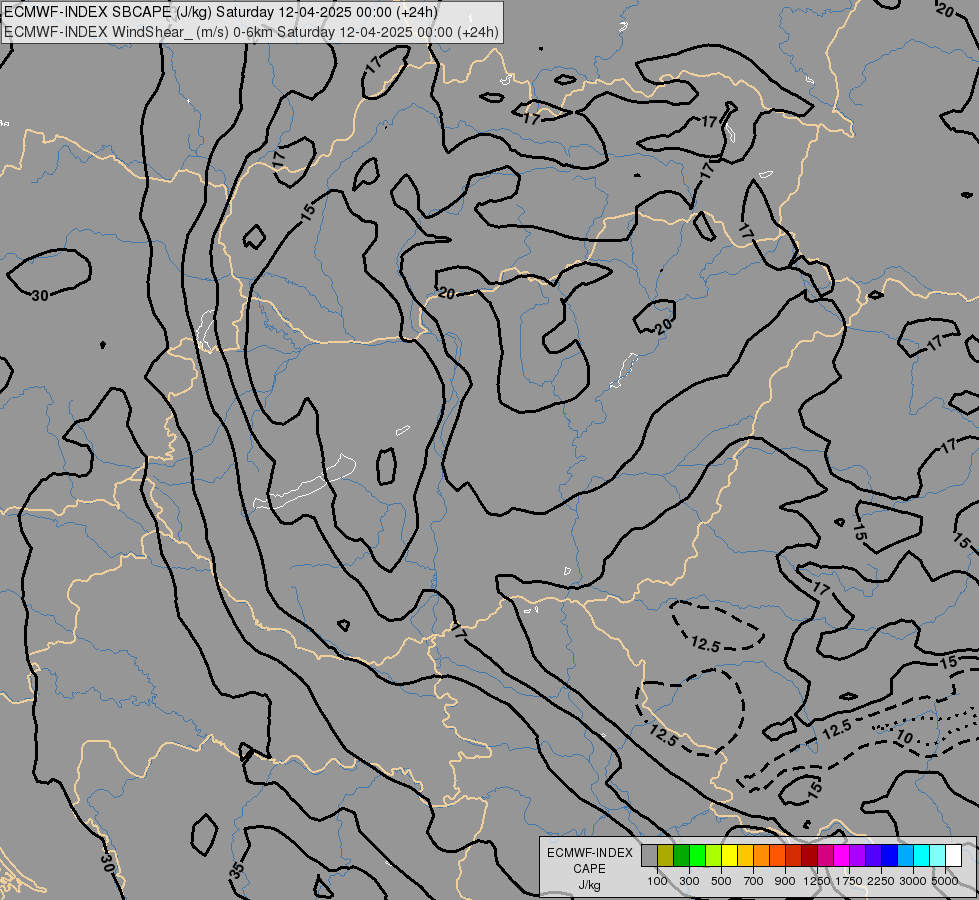This screenshot has width=979, height=900.
Task: Click the '35' wind shear contour label
Action: tap(237, 869)
